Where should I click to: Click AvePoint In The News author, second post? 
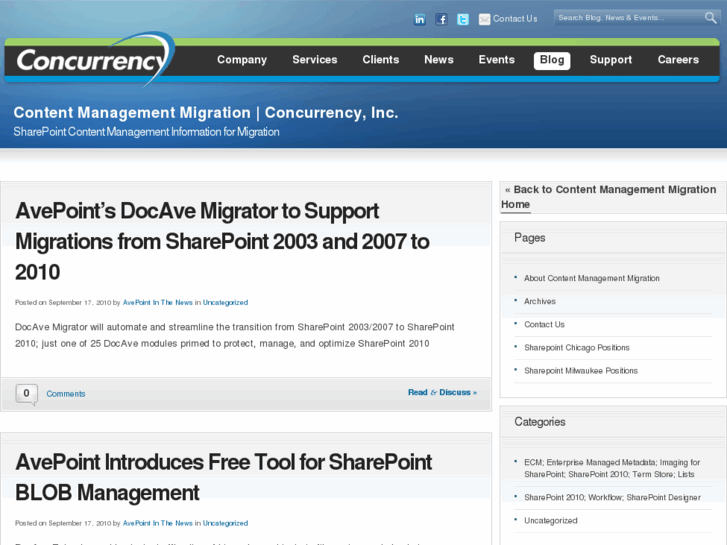click(x=158, y=523)
